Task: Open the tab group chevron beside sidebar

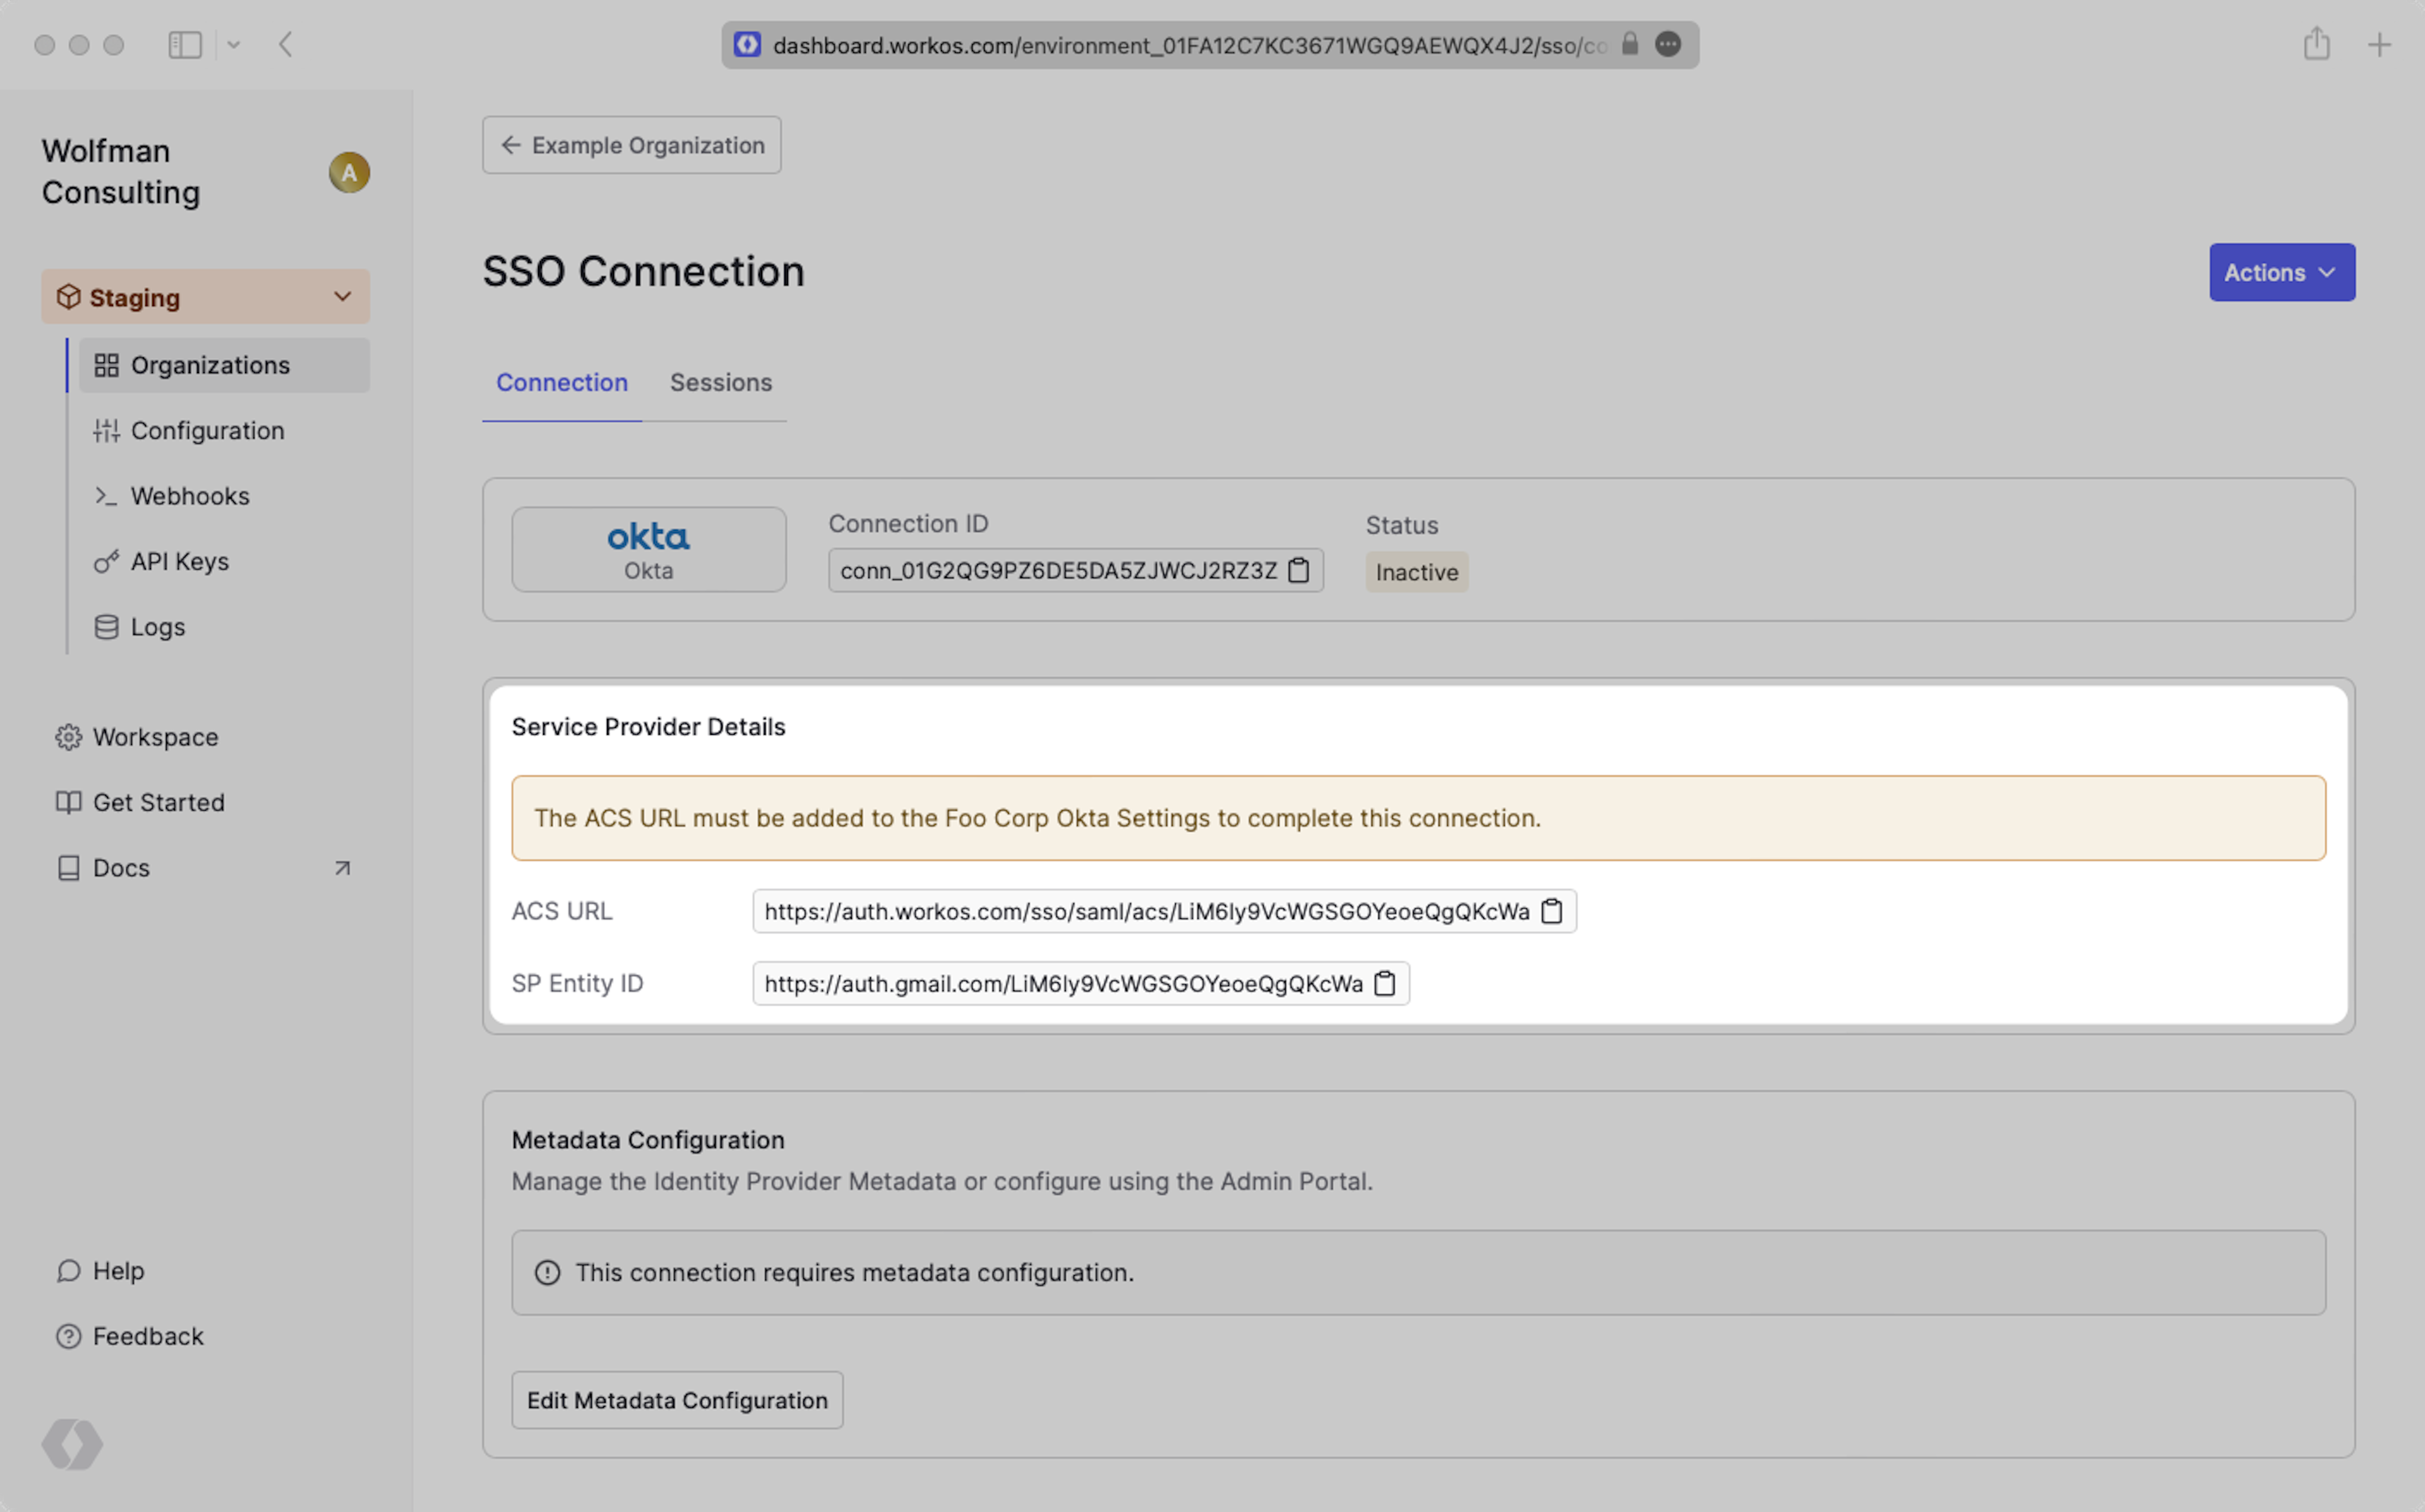Action: (x=234, y=45)
